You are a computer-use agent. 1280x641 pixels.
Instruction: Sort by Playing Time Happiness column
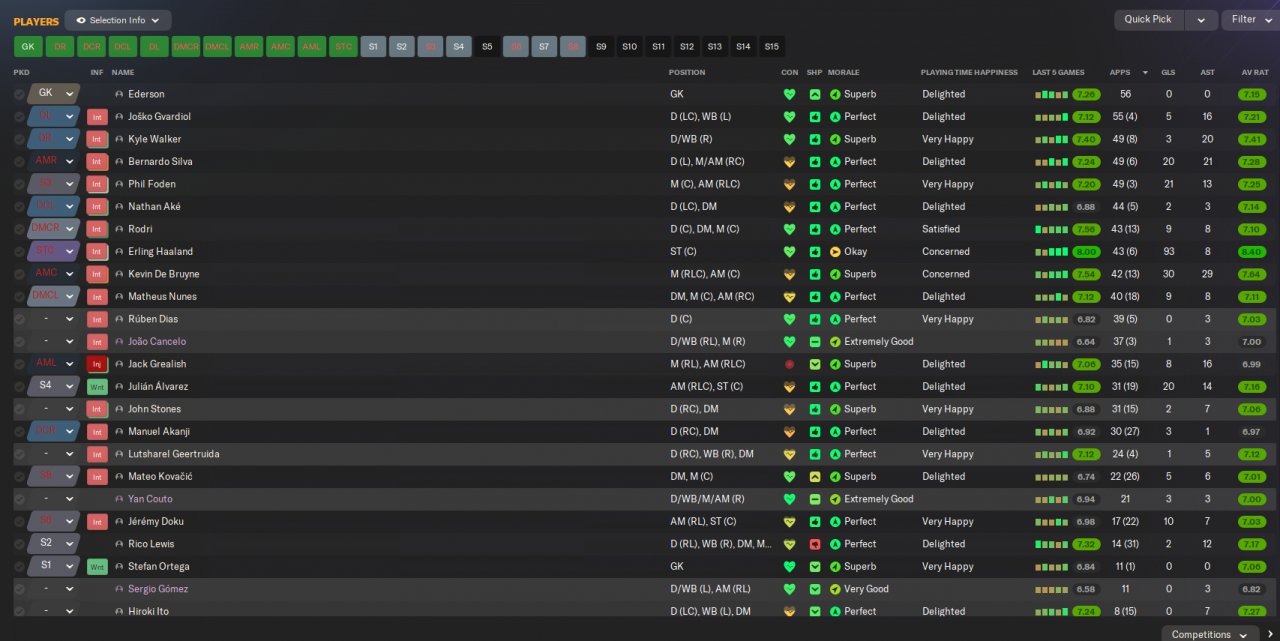click(969, 73)
